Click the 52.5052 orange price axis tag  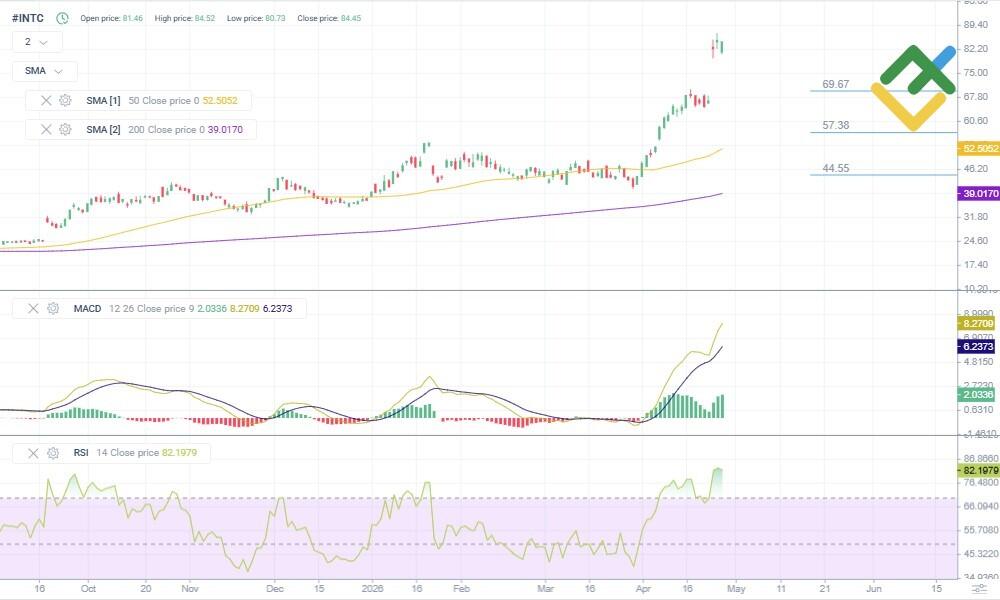[x=979, y=149]
